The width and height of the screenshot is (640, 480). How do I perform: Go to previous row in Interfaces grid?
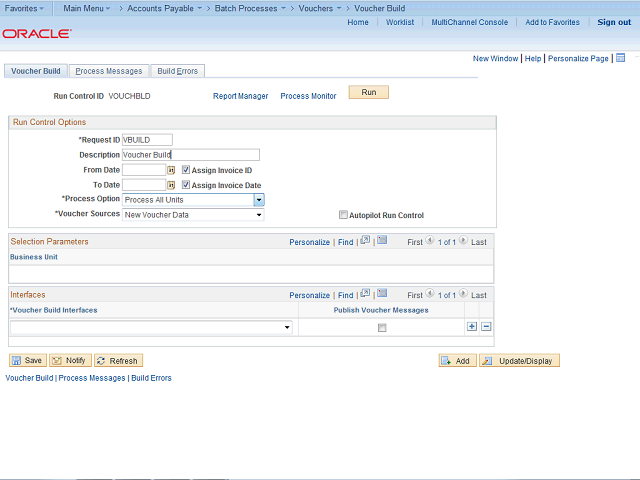coord(430,293)
